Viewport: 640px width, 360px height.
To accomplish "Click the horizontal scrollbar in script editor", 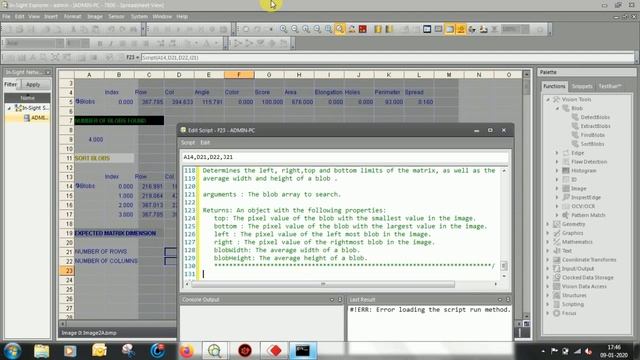I will click(x=322, y=284).
